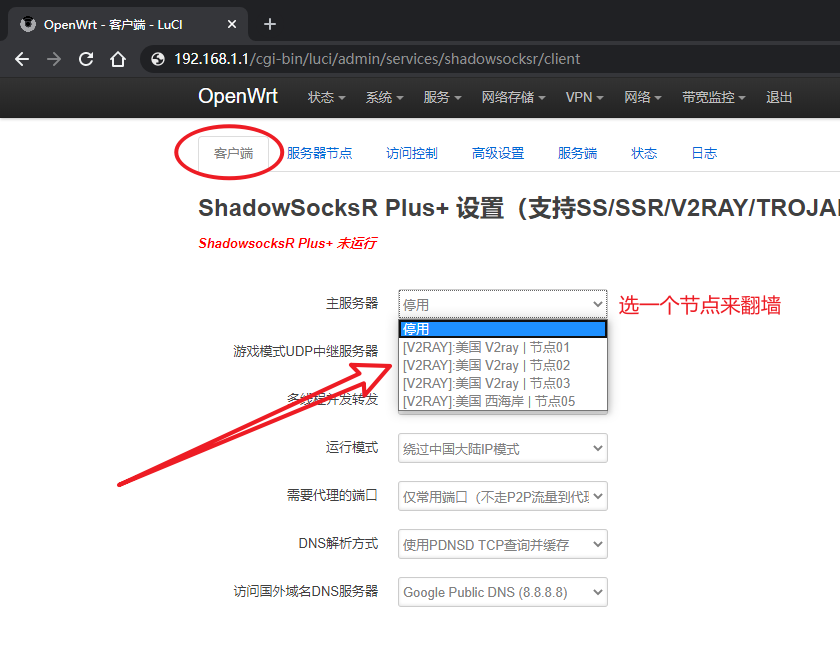Switch to the 服务器节点 tab

pos(319,153)
